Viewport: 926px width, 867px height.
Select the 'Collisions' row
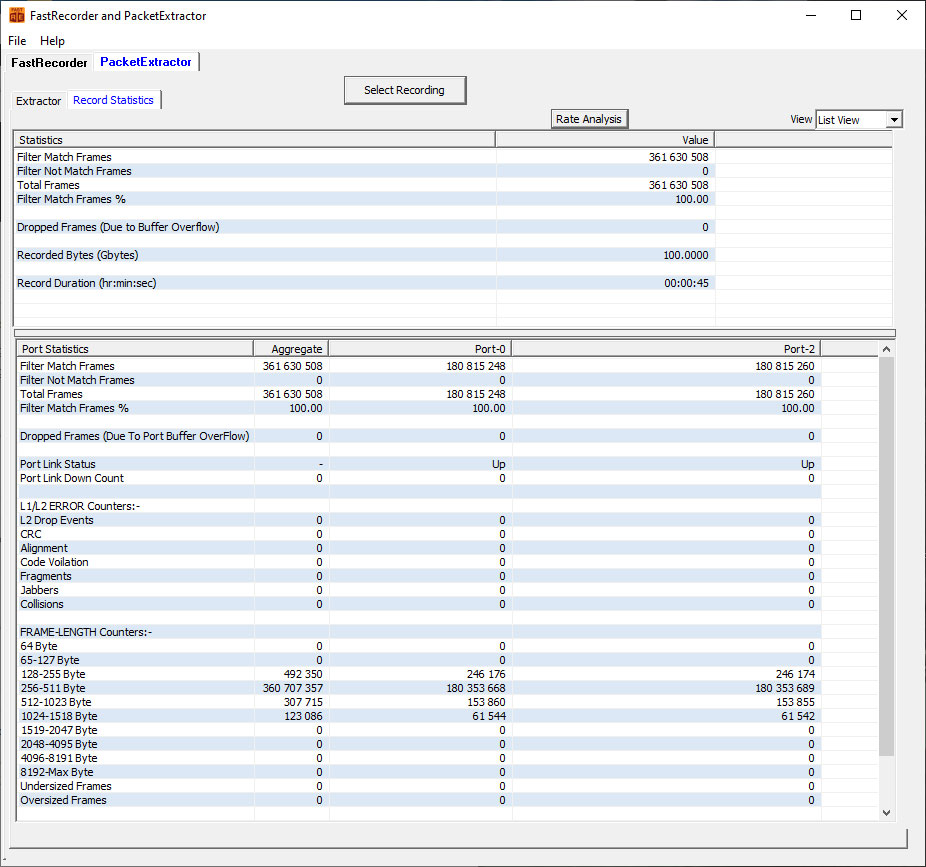[x=419, y=604]
